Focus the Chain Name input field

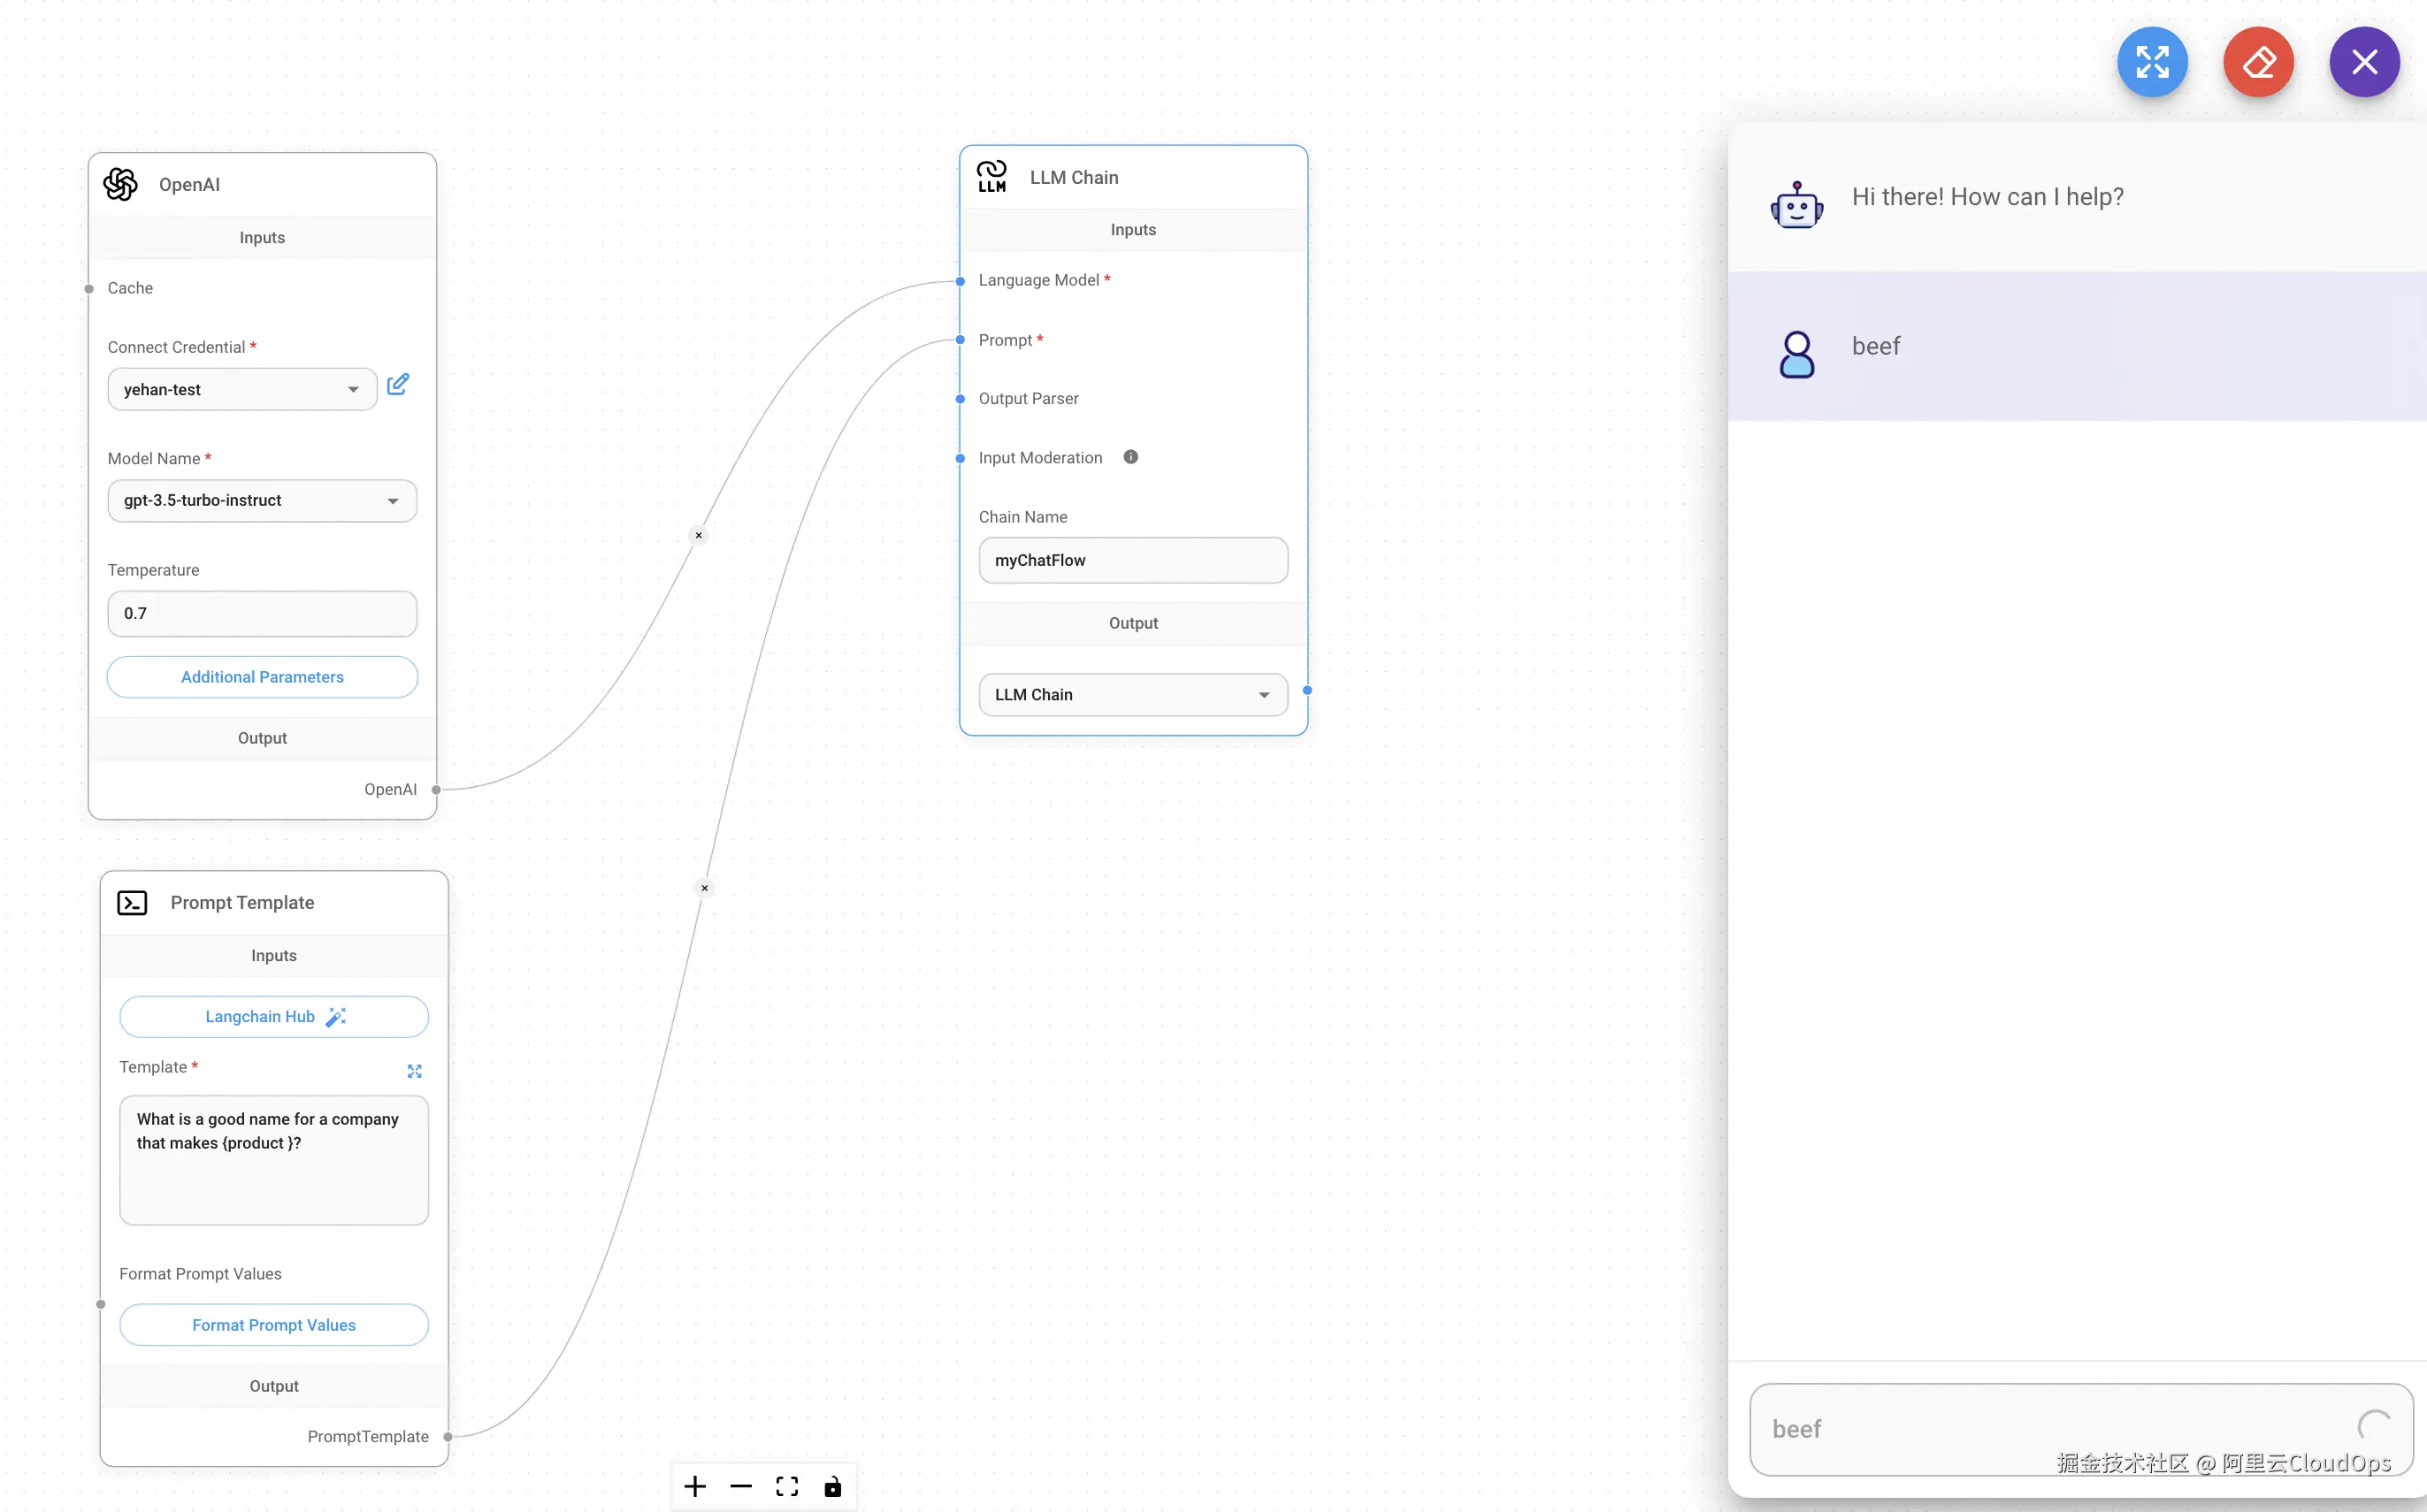coord(1132,560)
